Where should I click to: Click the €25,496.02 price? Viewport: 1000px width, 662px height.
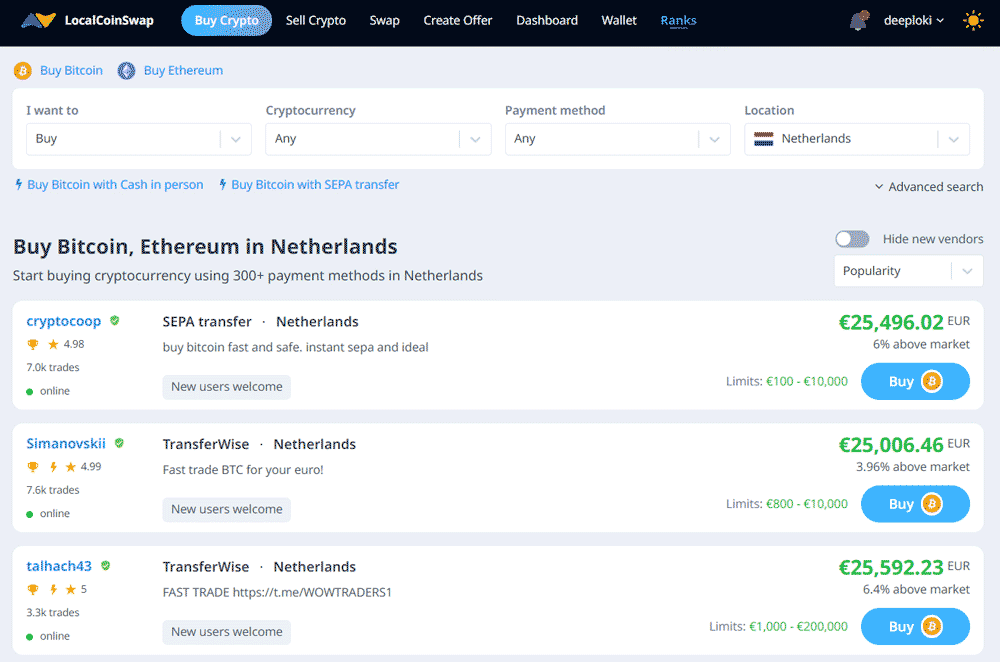click(x=891, y=322)
